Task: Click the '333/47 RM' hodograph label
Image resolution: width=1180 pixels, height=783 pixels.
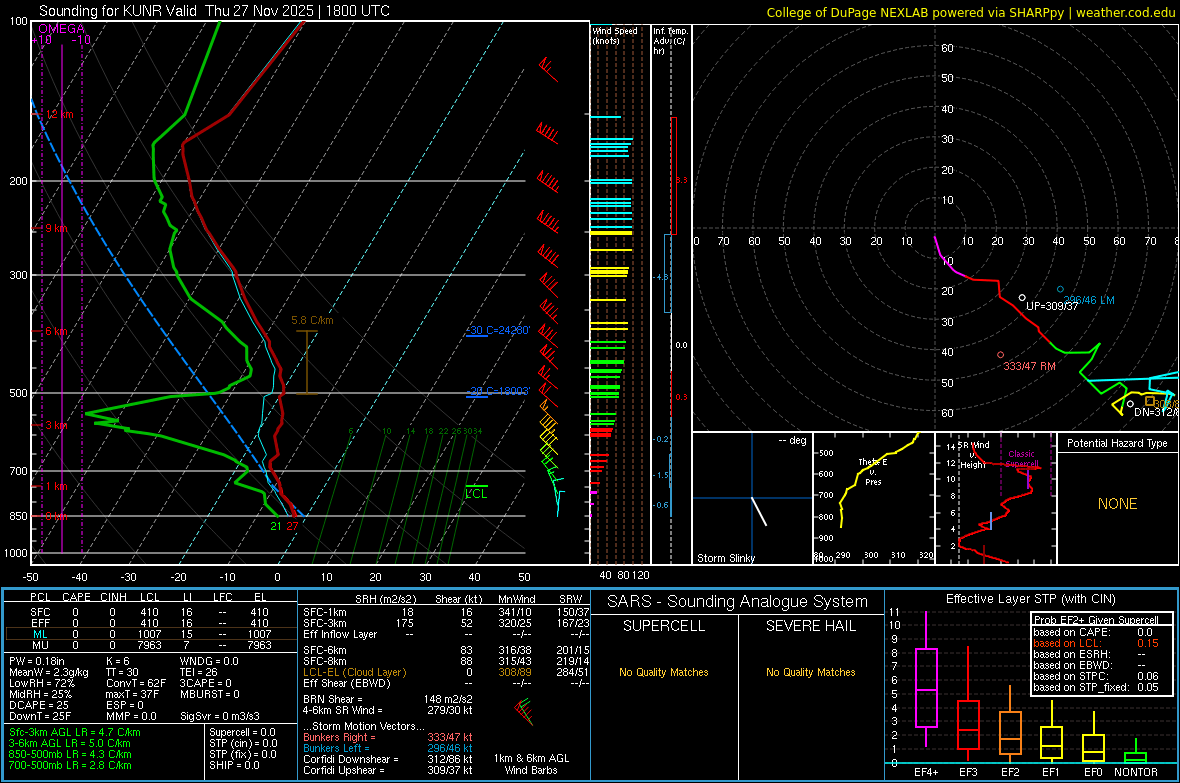Action: (x=1029, y=366)
